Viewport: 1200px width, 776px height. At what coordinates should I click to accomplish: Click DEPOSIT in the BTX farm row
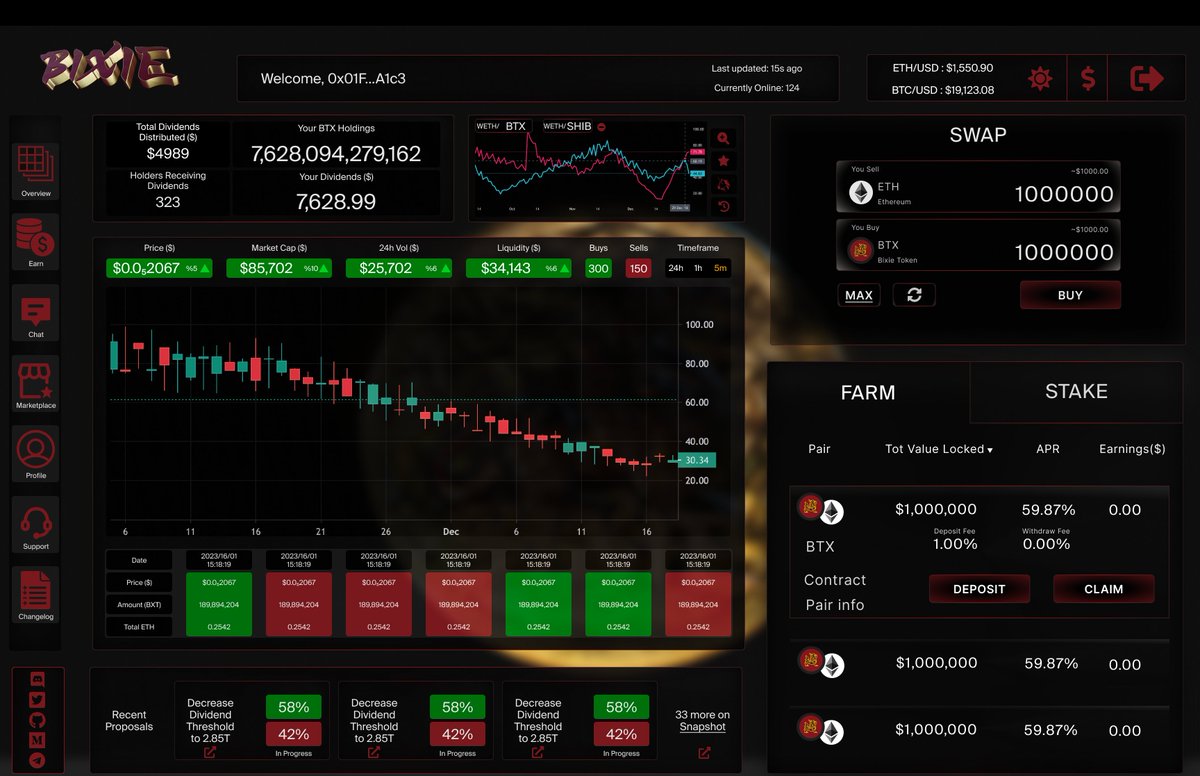tap(979, 589)
